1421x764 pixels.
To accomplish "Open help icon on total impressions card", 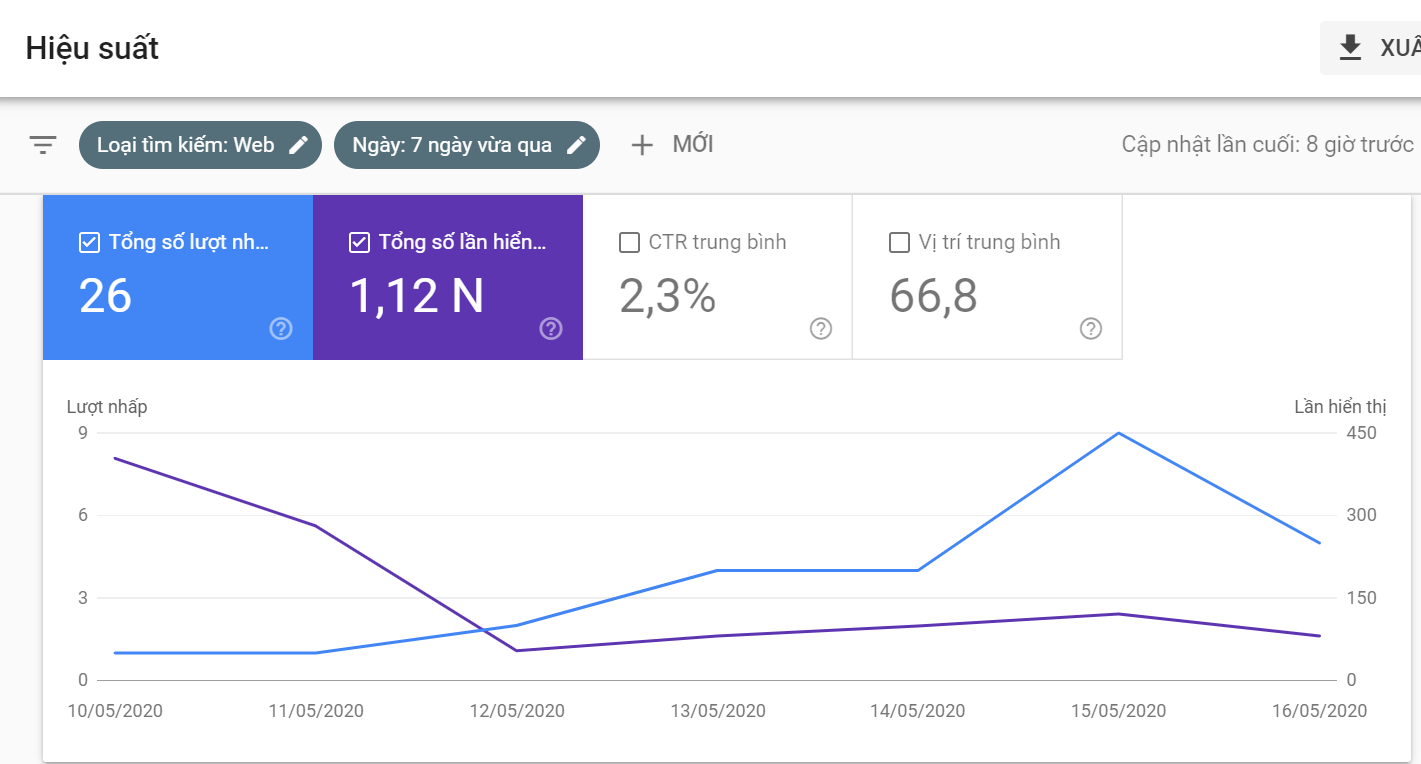I will (551, 329).
